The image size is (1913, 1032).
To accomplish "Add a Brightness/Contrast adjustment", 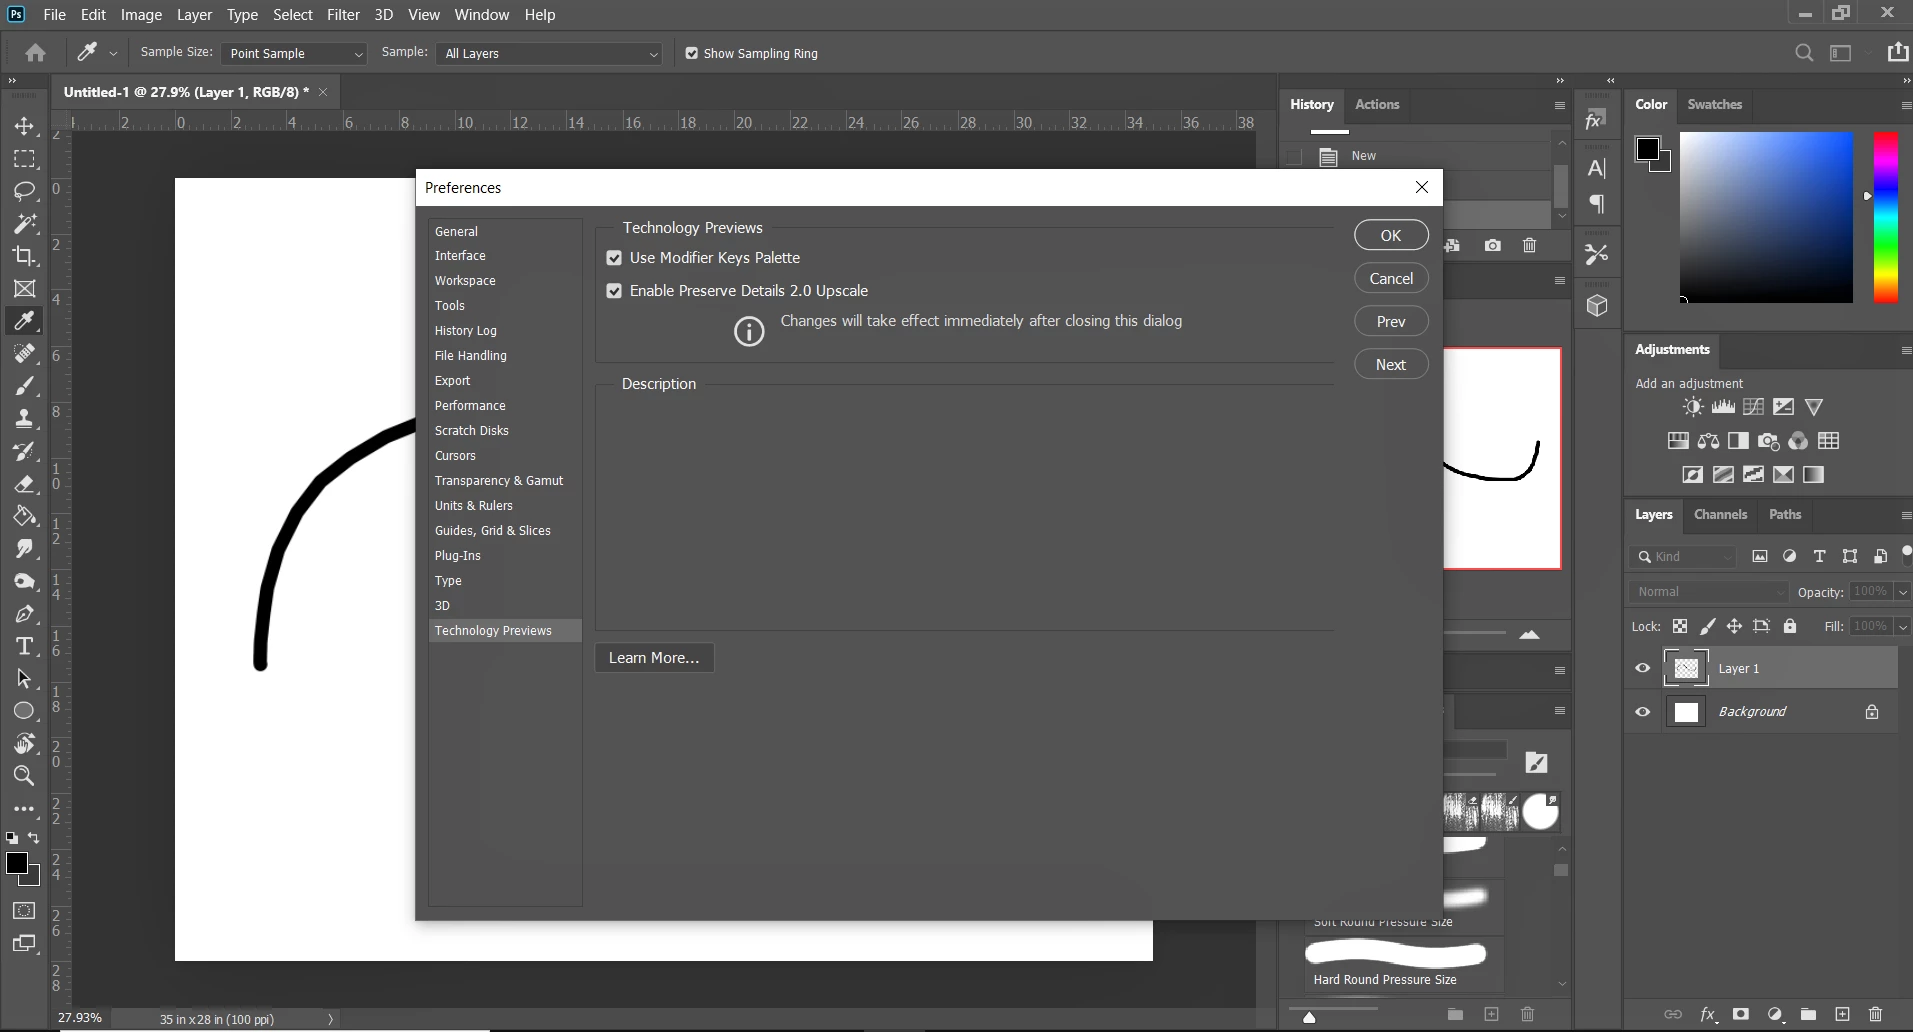I will click(x=1692, y=407).
